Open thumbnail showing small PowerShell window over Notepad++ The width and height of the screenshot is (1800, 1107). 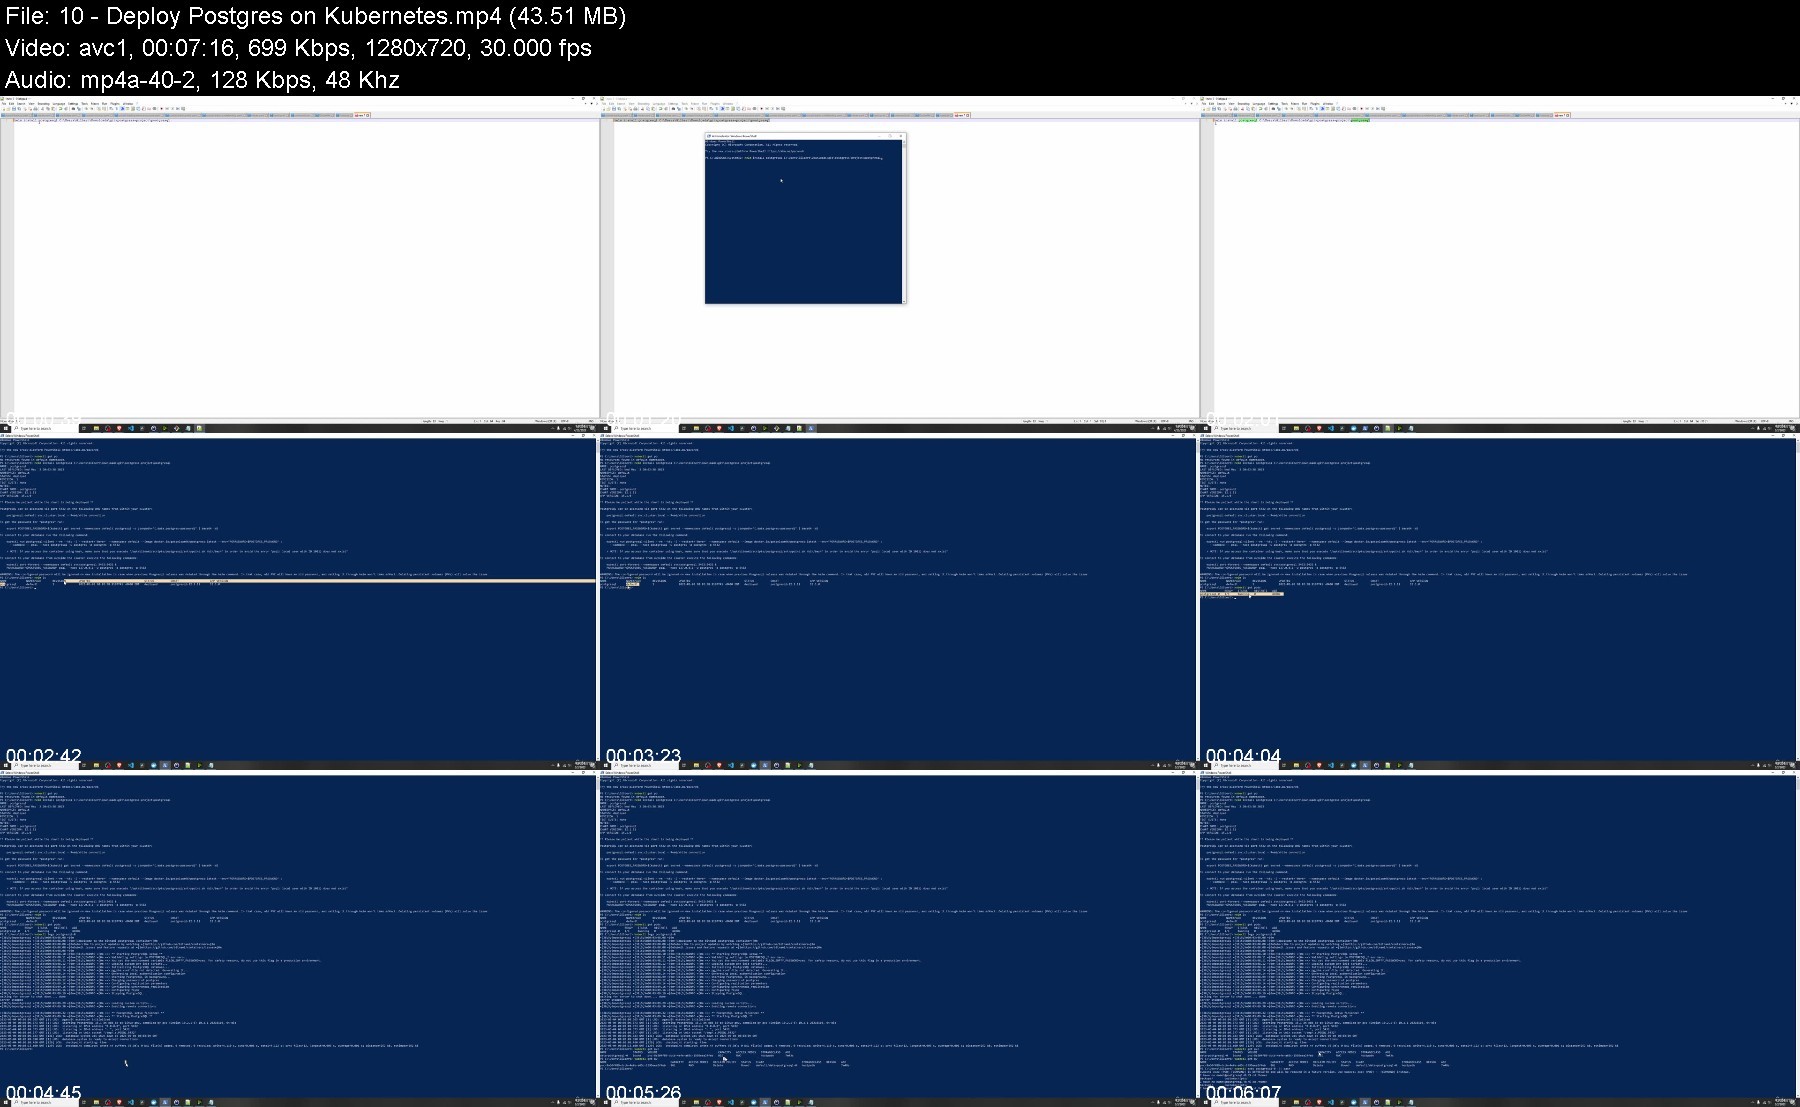899,264
